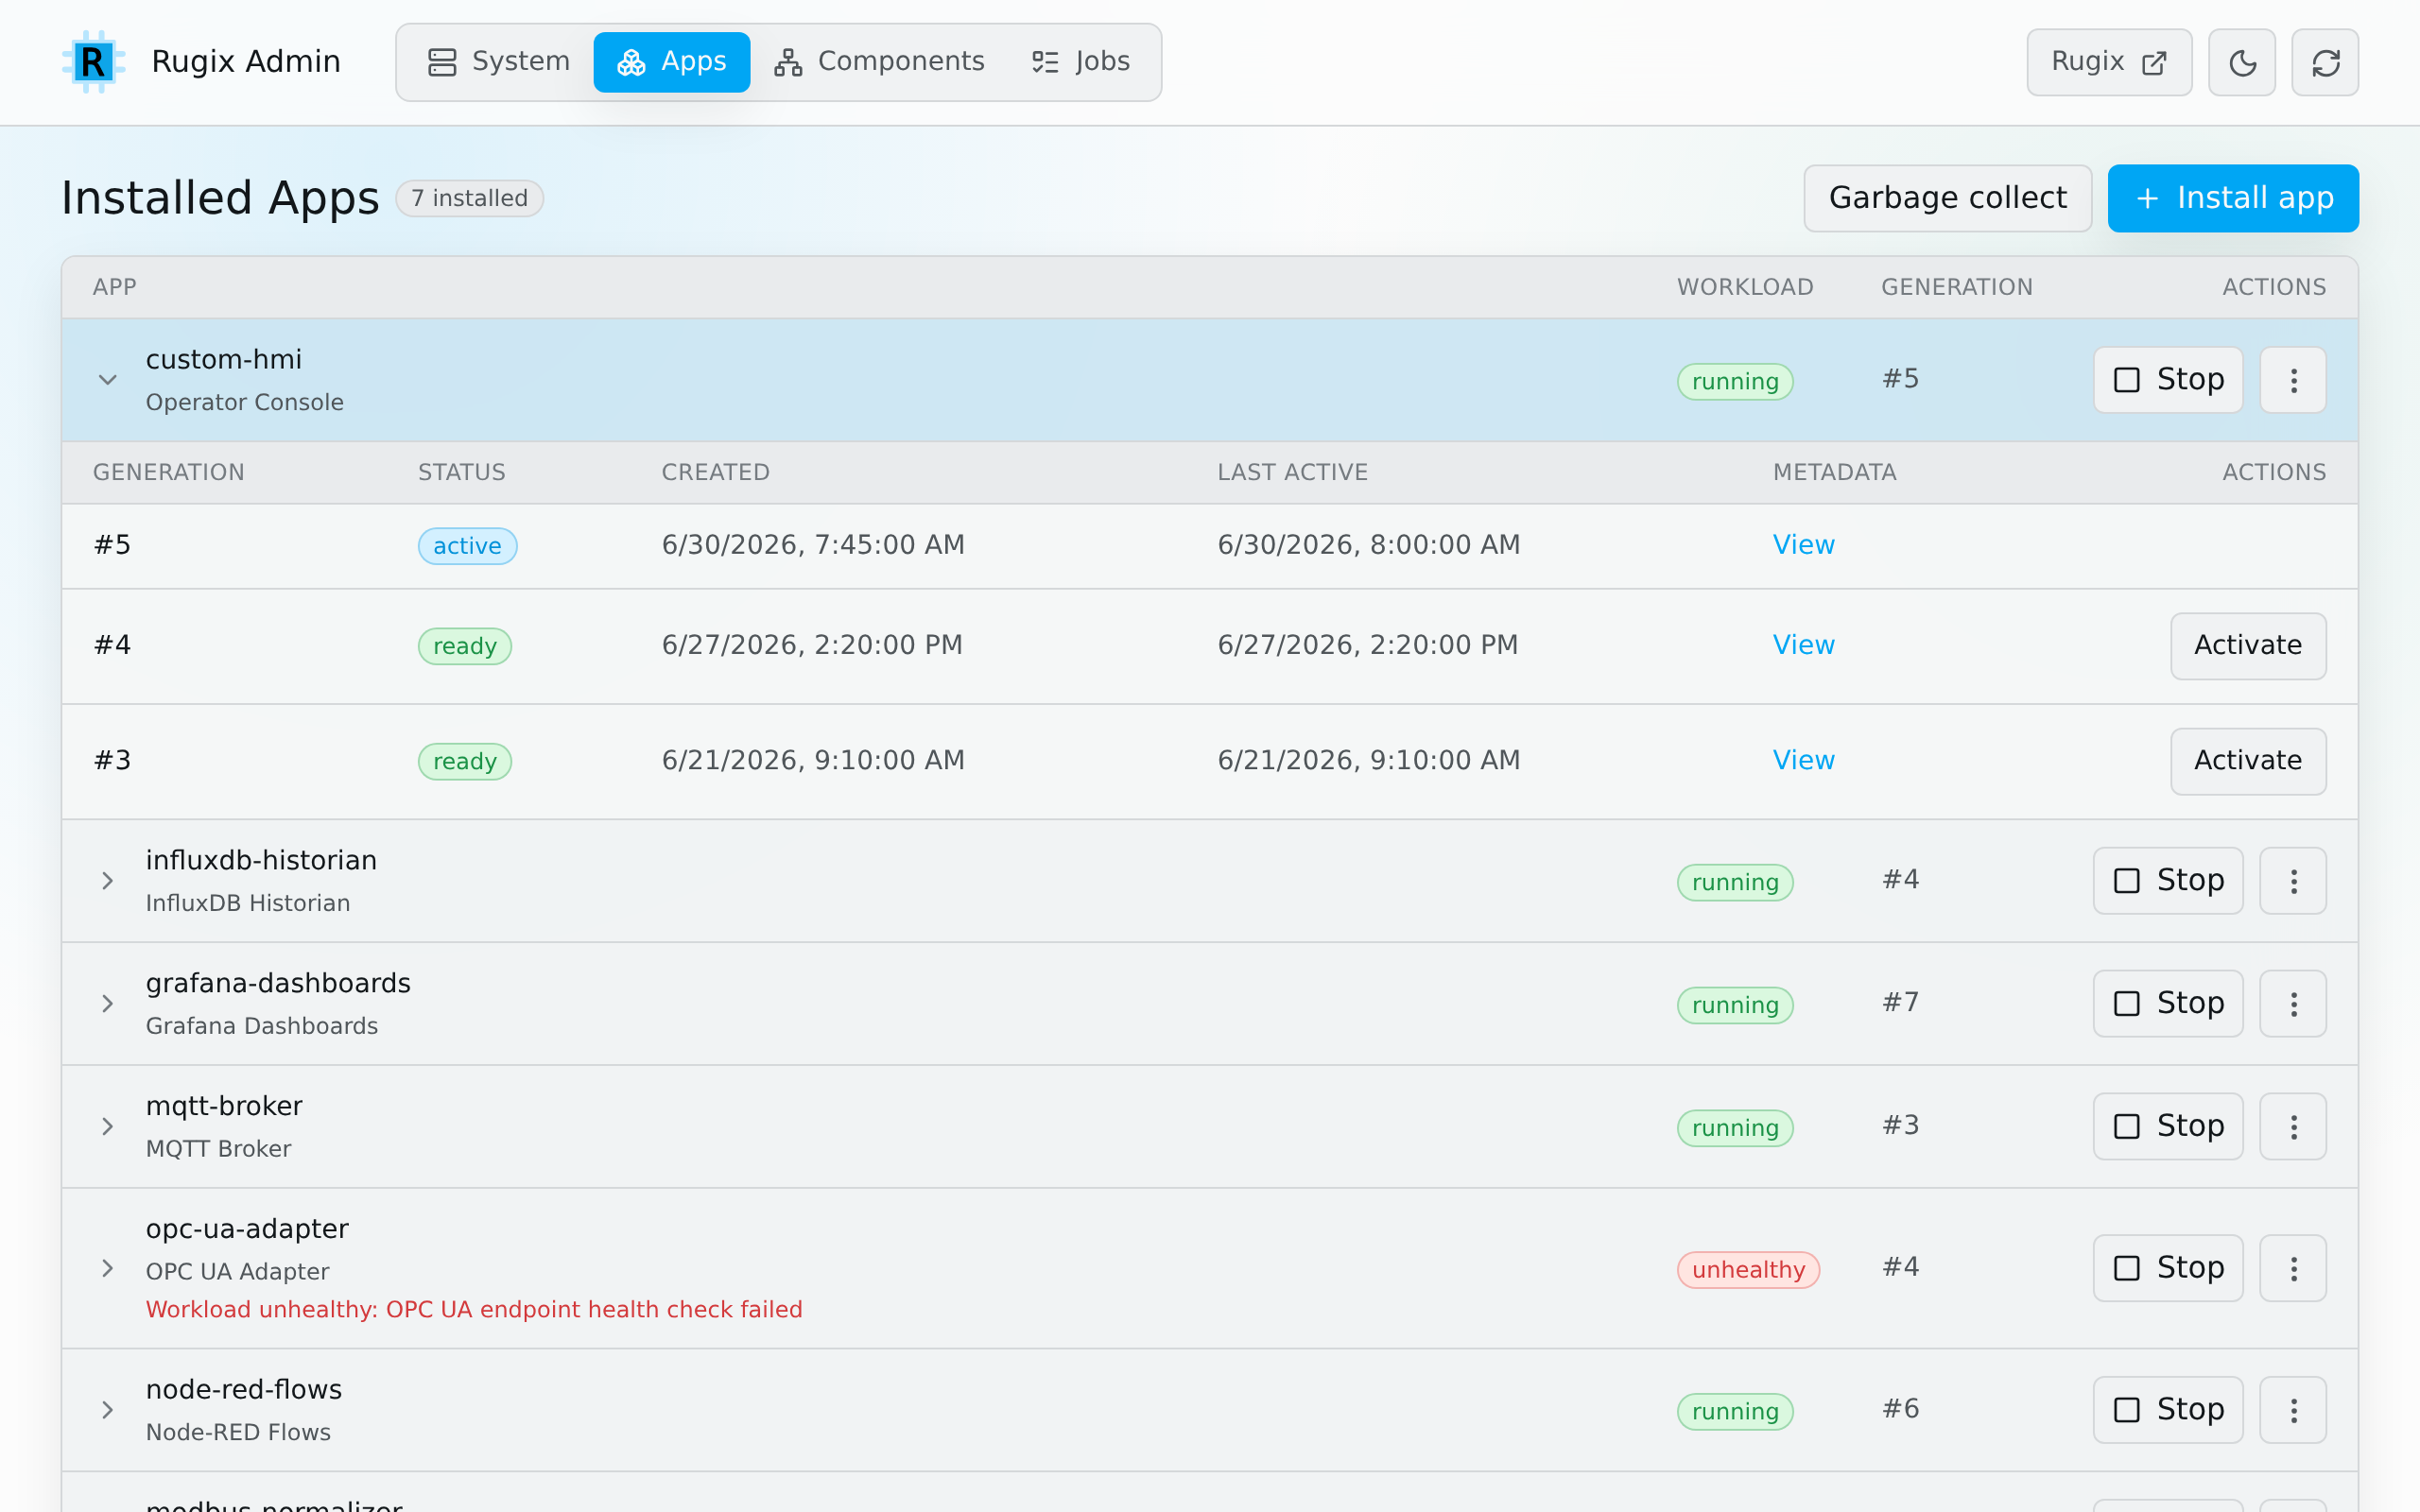
Task: Click the Rugix logo icon
Action: tap(93, 62)
